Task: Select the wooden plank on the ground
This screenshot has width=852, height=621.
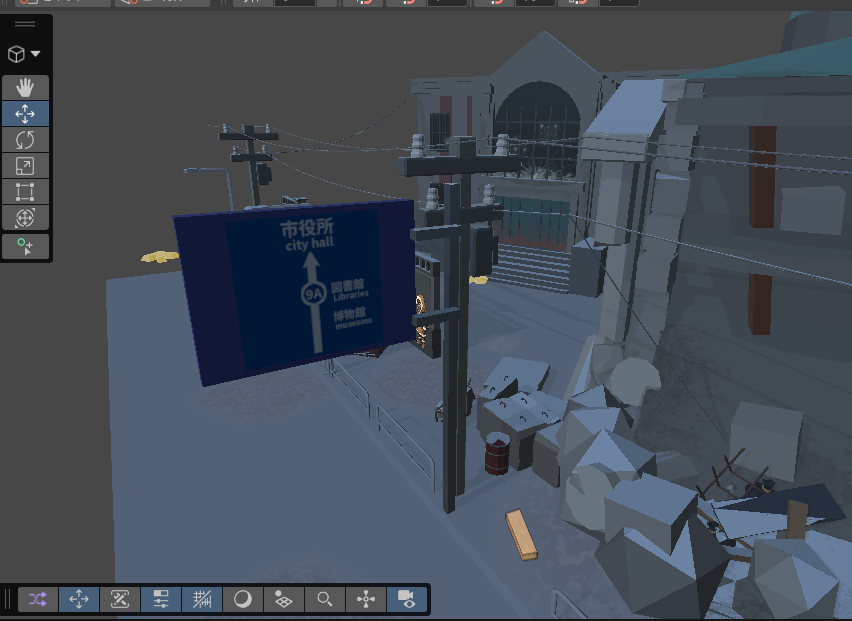Action: point(522,535)
